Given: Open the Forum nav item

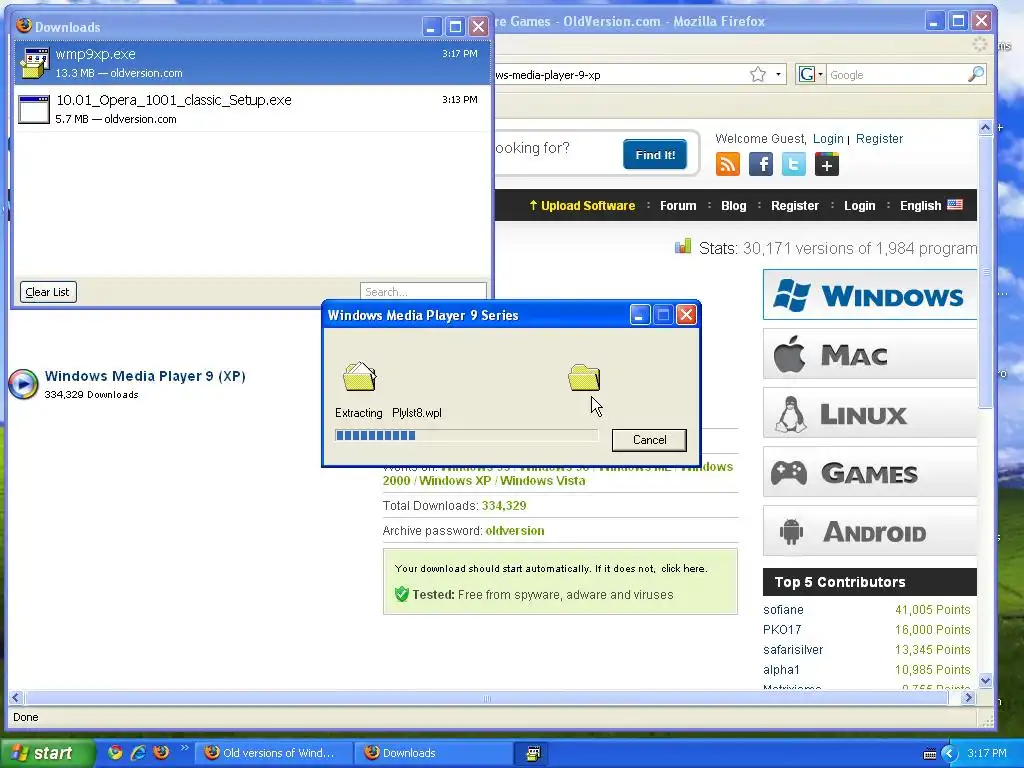Looking at the screenshot, I should tap(678, 205).
